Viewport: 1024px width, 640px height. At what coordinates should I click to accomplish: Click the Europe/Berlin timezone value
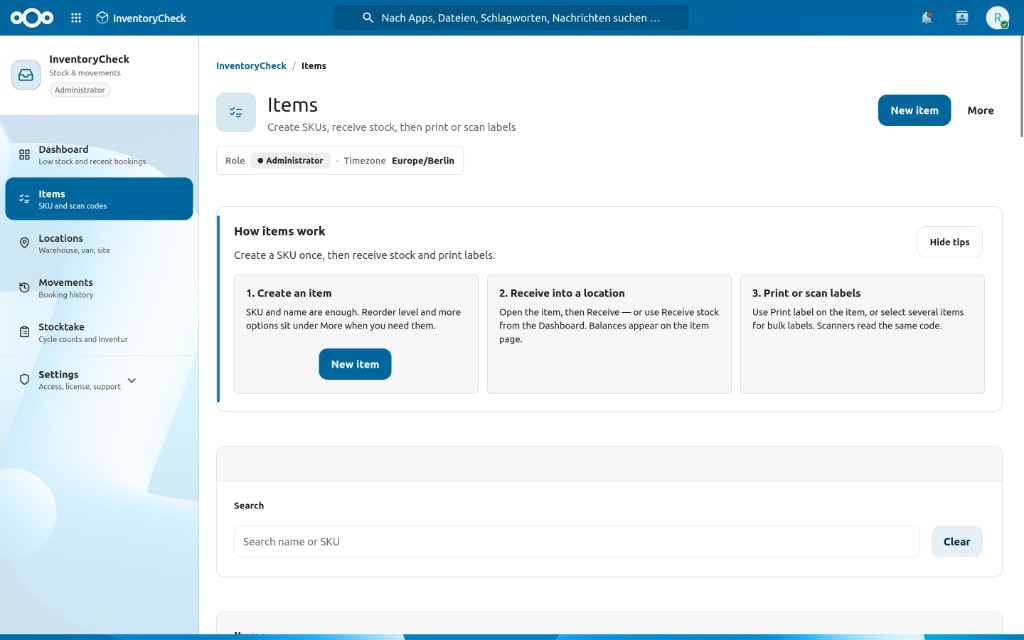click(x=423, y=161)
